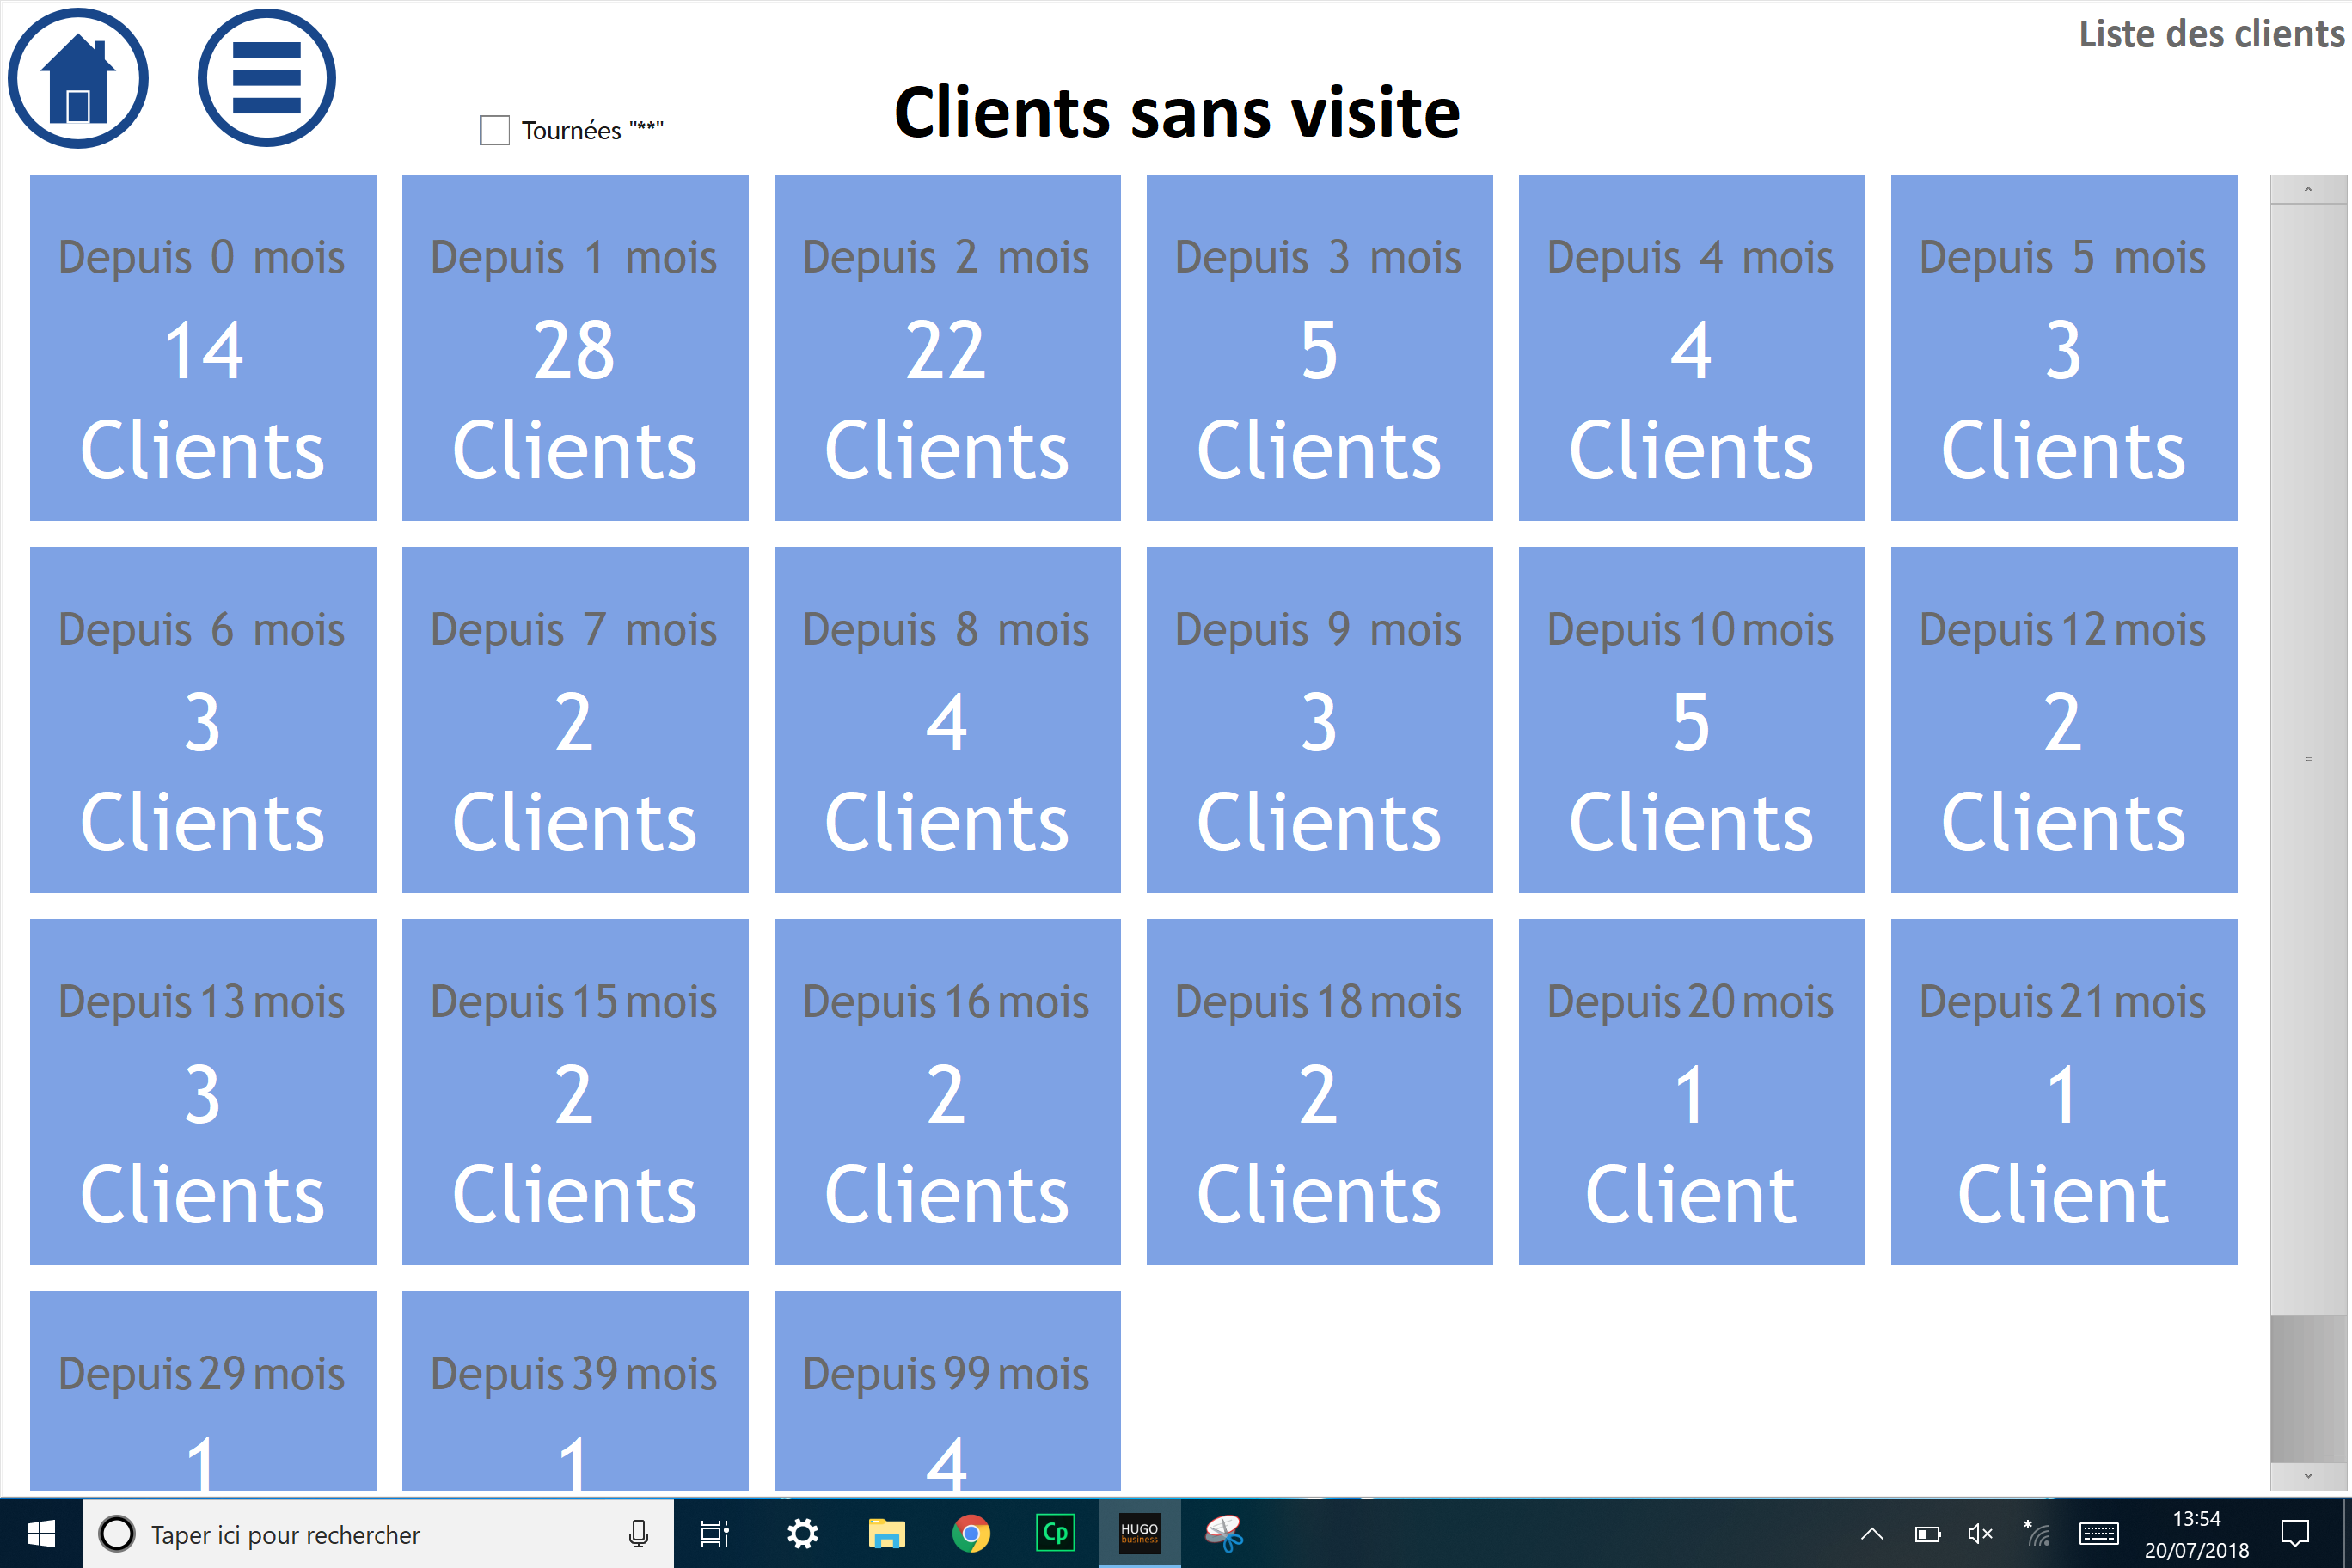Image resolution: width=2352 pixels, height=1568 pixels.
Task: Open Task View in taskbar
Action: [x=714, y=1534]
